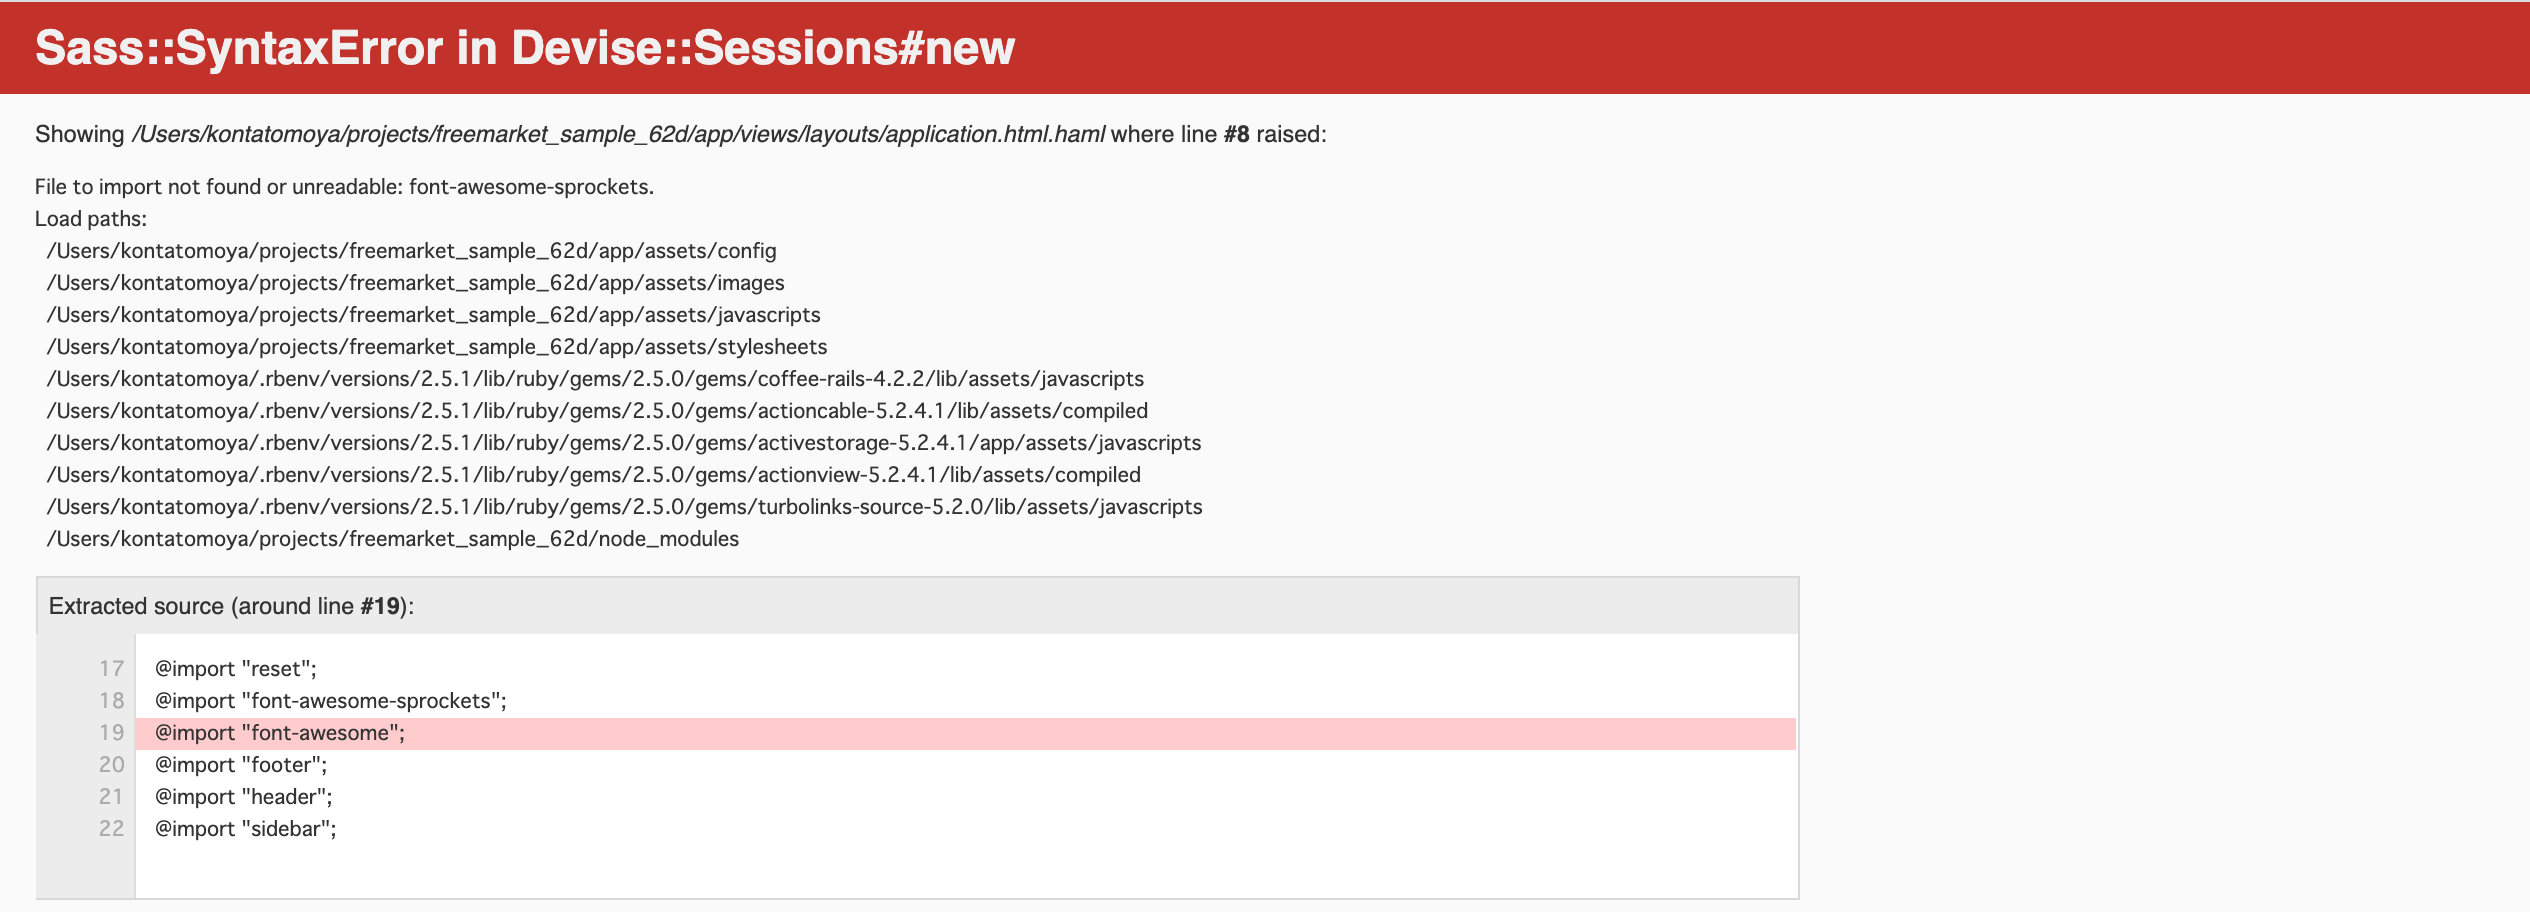Click the 'File to import not found' message
This screenshot has height=912, width=2530.
pos(344,187)
